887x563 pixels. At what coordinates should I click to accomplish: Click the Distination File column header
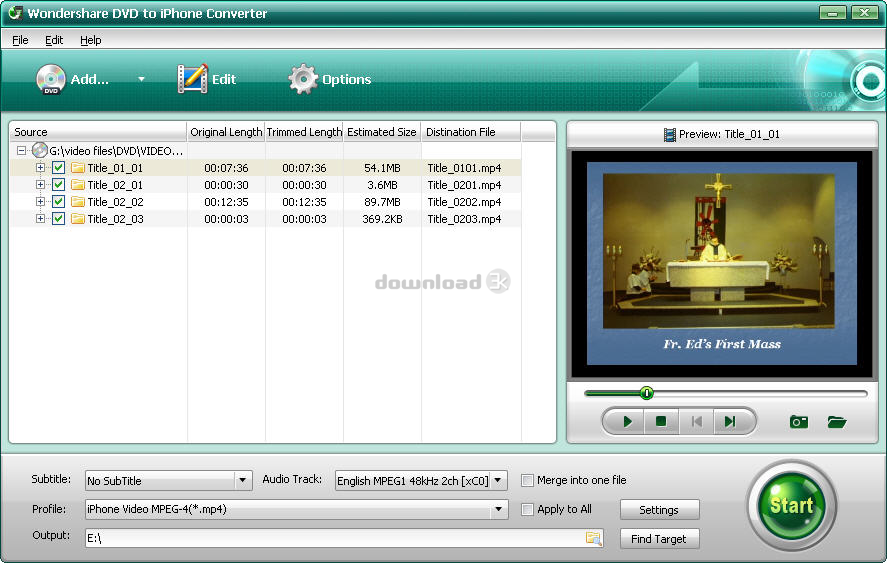pos(471,132)
